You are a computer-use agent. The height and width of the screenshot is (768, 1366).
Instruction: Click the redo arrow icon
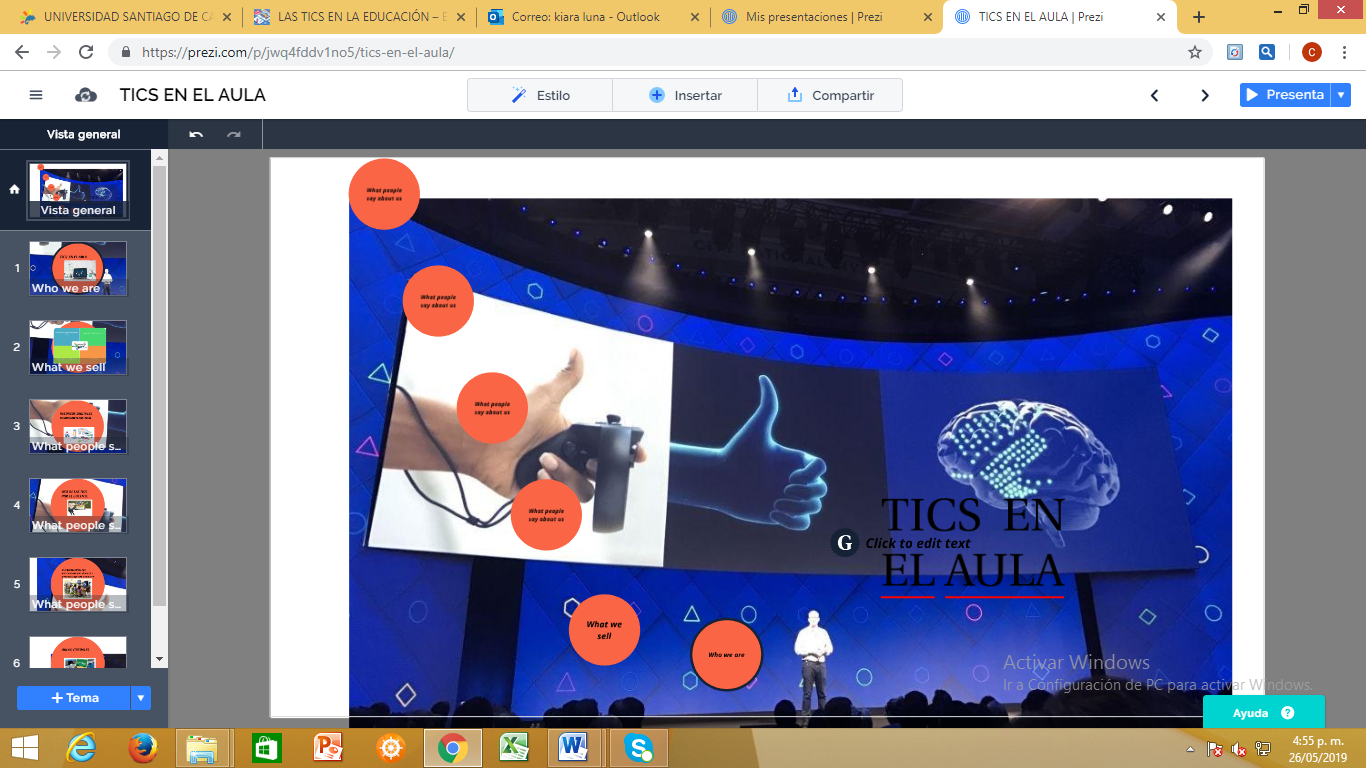pyautogui.click(x=234, y=134)
